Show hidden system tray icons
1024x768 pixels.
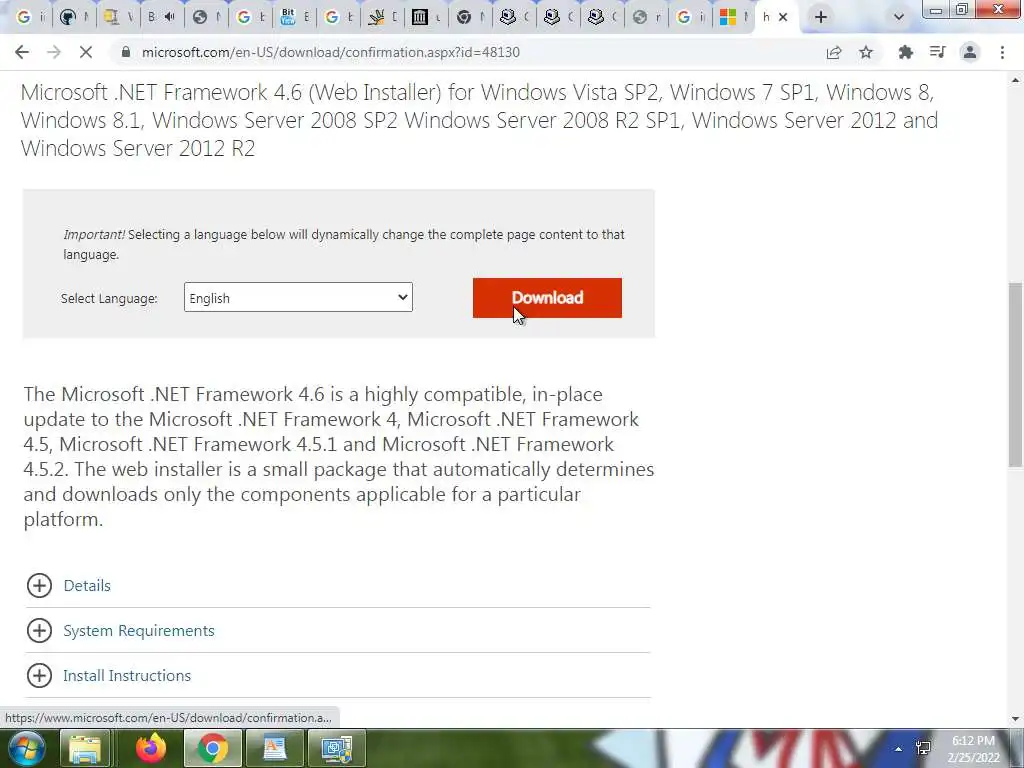click(899, 749)
